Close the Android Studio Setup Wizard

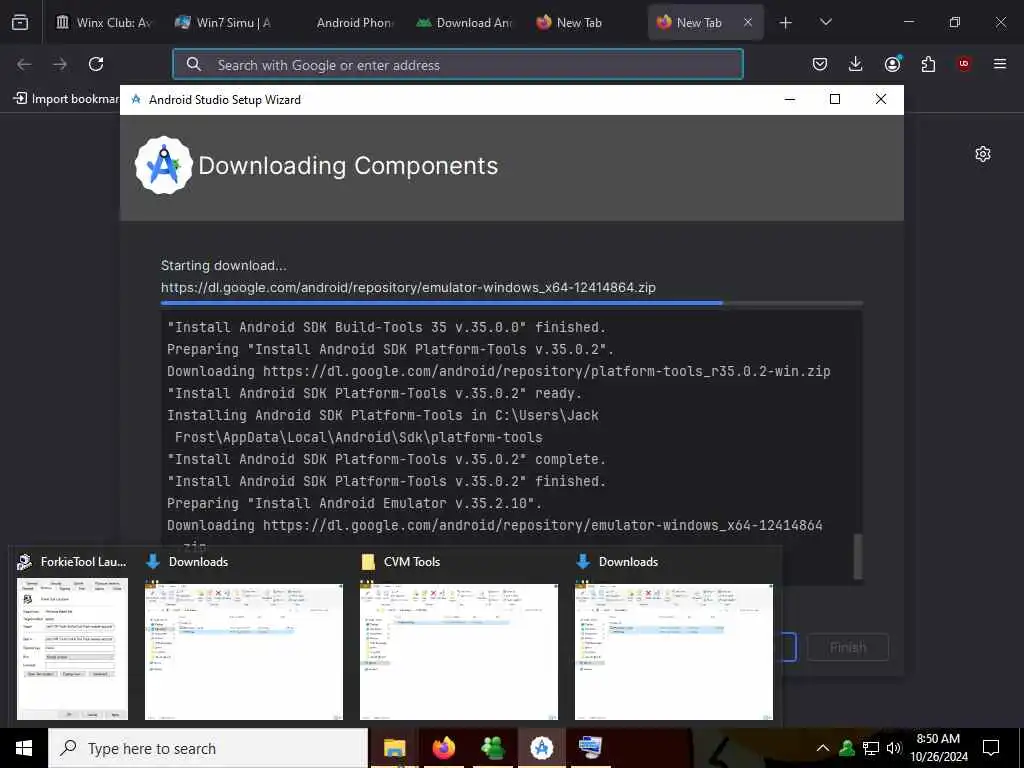tap(880, 99)
